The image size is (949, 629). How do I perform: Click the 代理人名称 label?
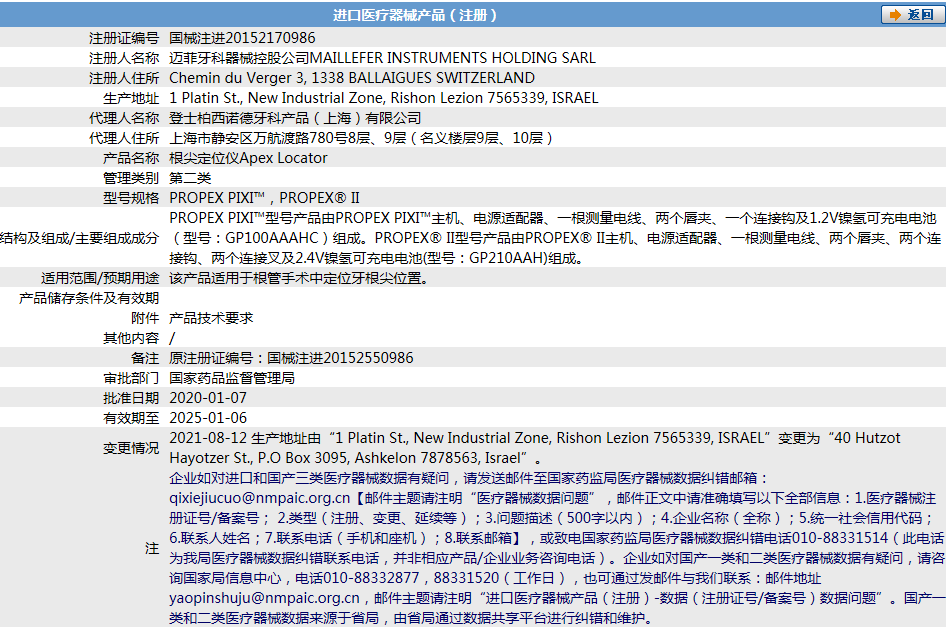123,118
